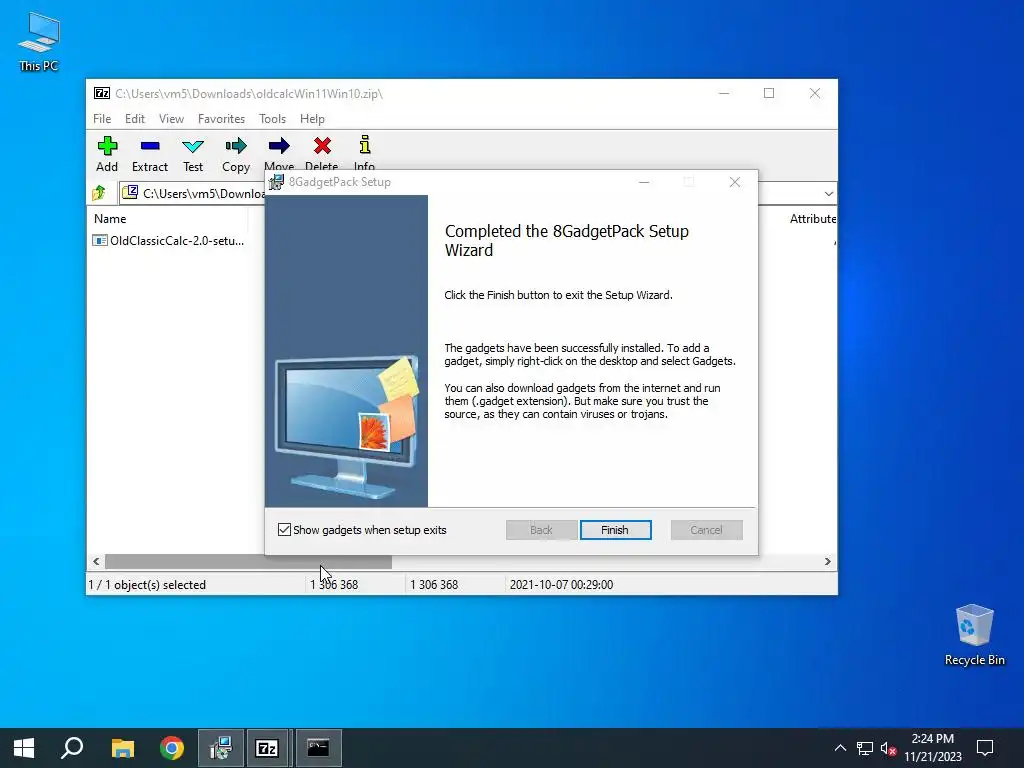The width and height of the screenshot is (1024, 768).
Task: Close the 8GadgetPack Setup dialog
Action: pyautogui.click(x=735, y=182)
